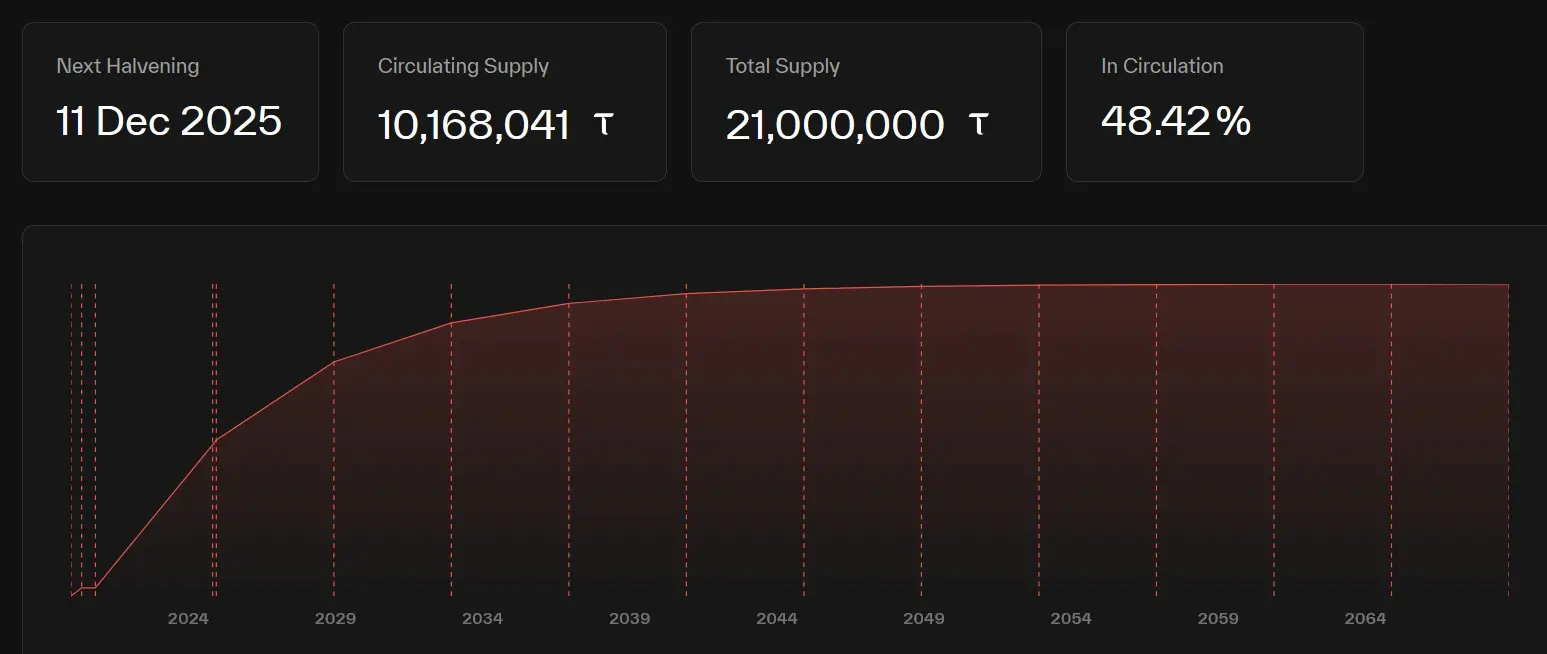Click the In Circulation card label
The width and height of the screenshot is (1547, 654).
pos(1162,66)
